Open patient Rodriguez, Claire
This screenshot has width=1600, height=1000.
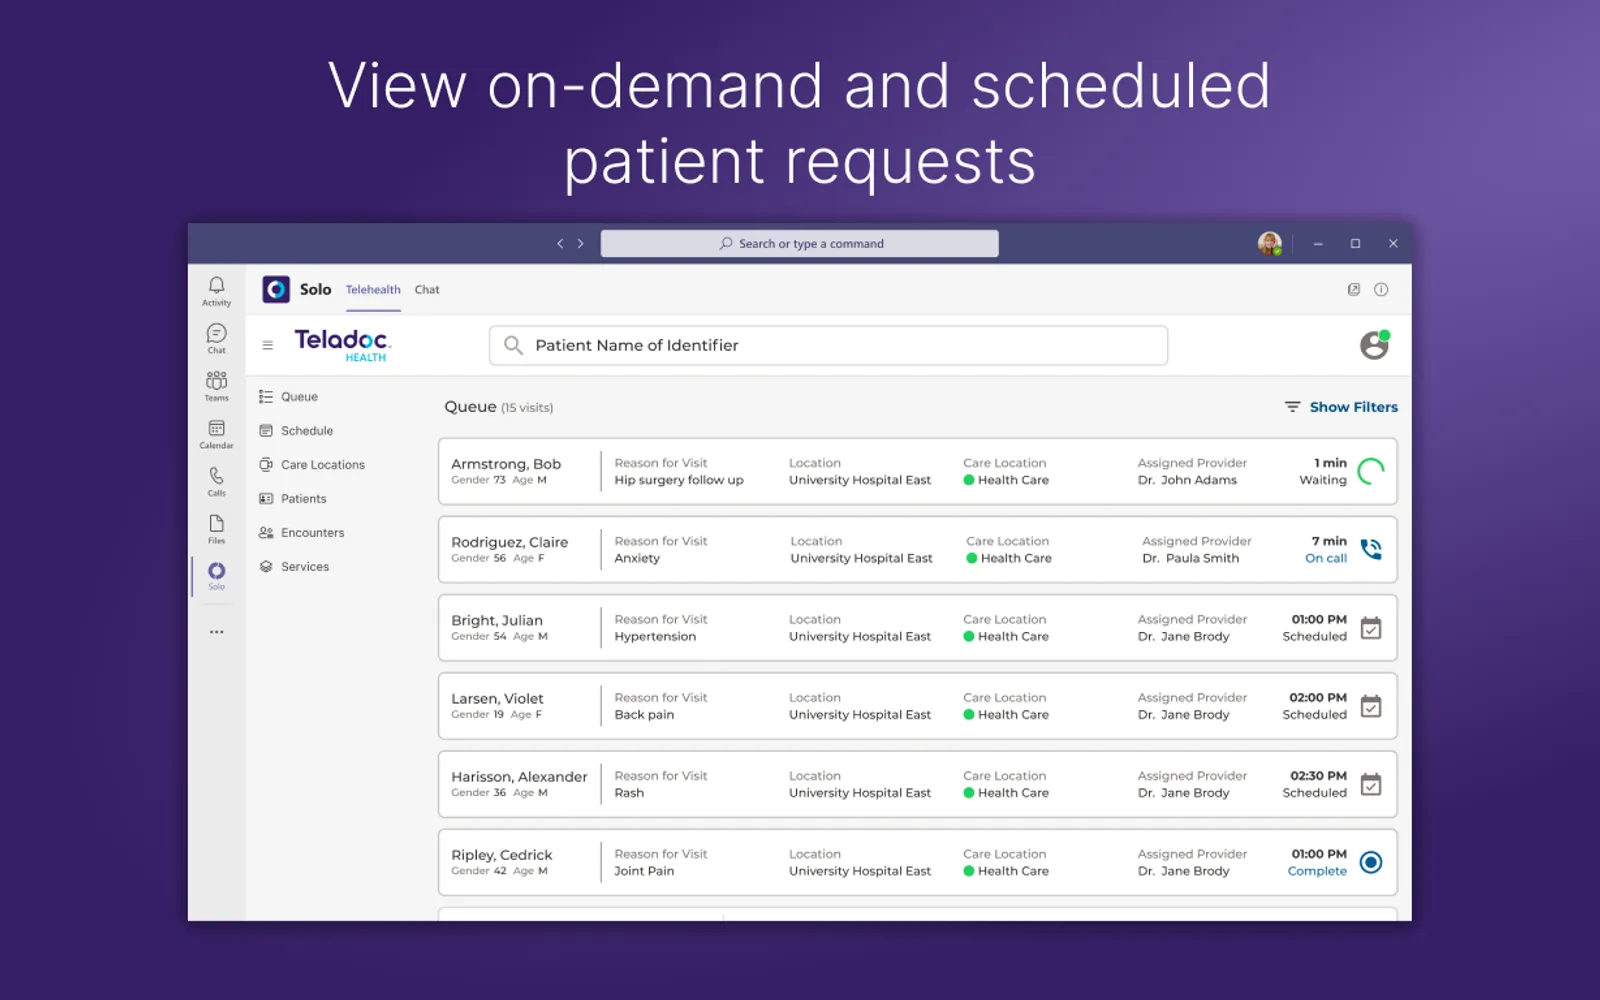pos(509,542)
